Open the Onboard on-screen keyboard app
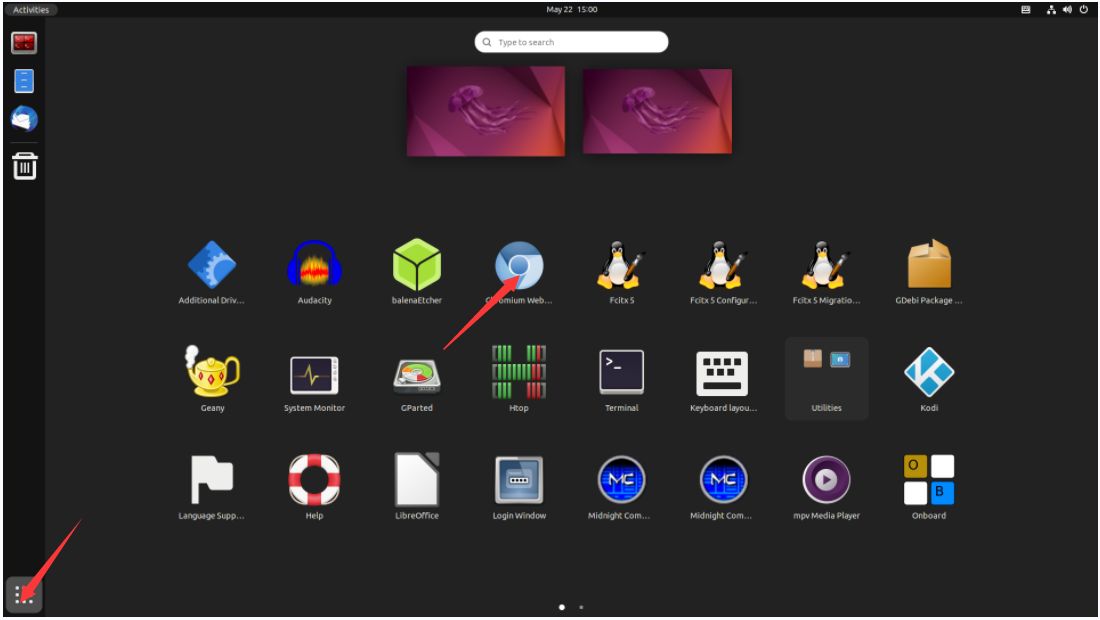Screen dimensions: 1100x620 click(x=928, y=481)
